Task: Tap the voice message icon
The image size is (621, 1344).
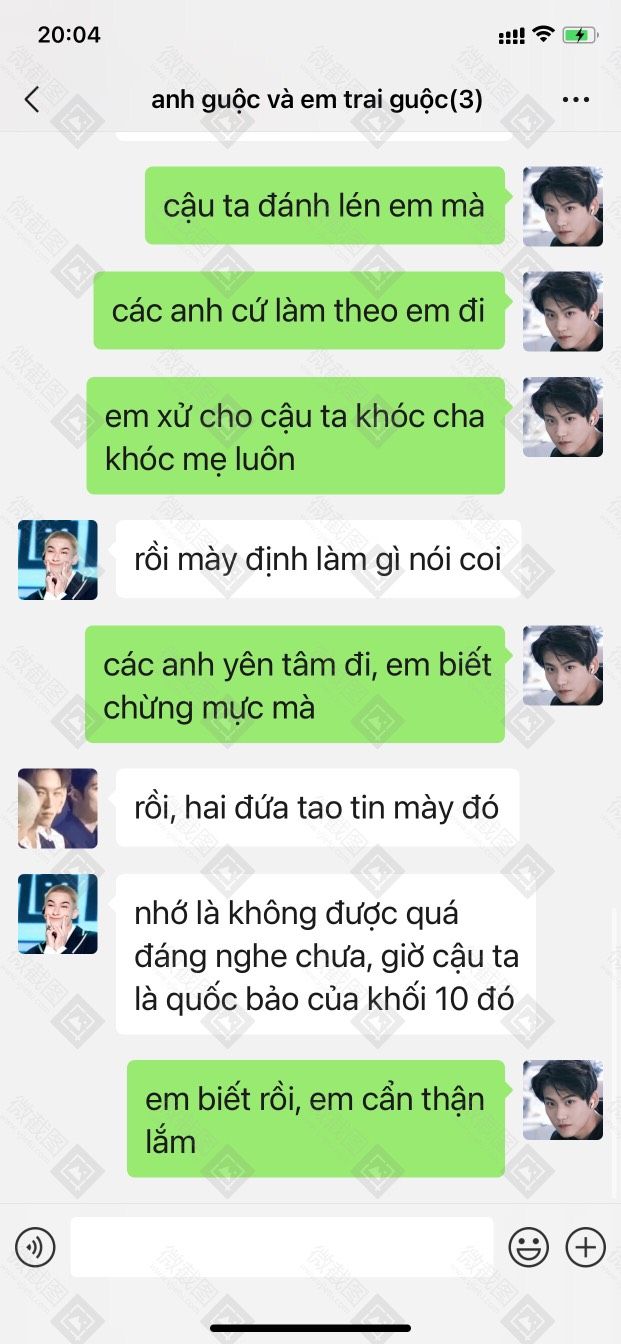Action: [x=35, y=1247]
